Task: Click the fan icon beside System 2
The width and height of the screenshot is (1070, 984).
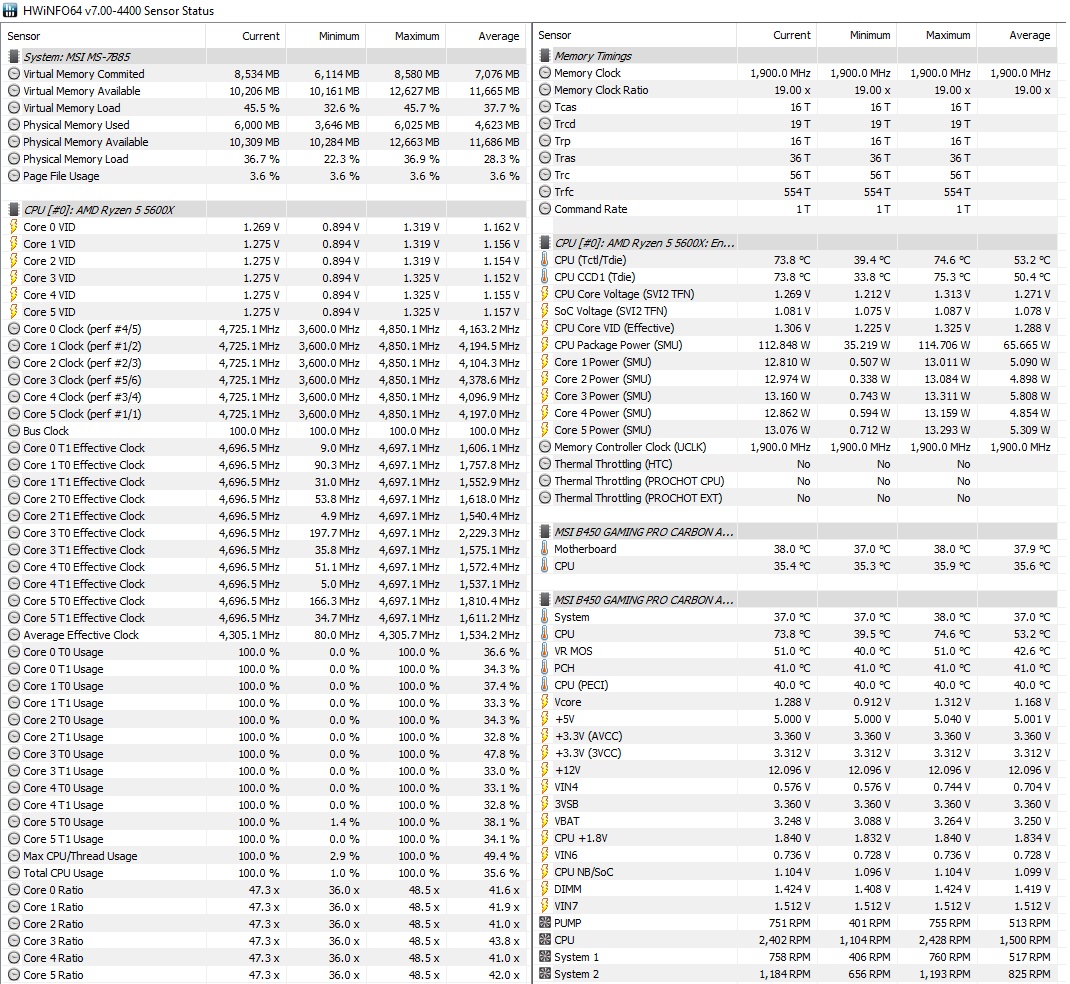Action: coord(545,974)
